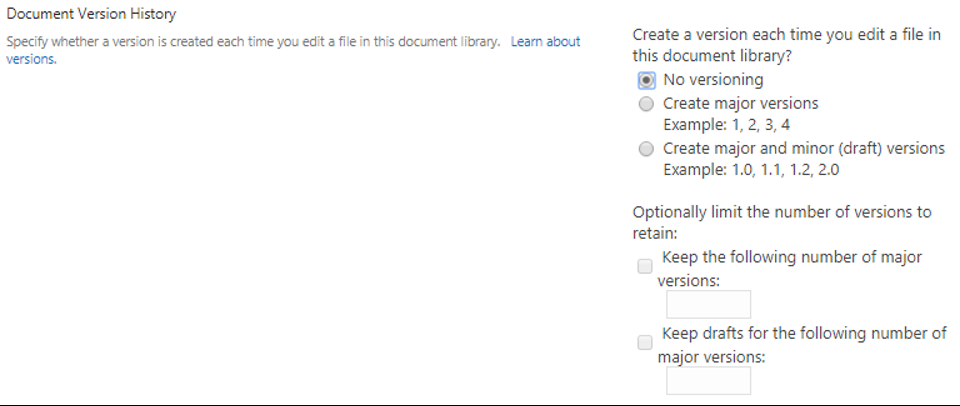This screenshot has width=960, height=406.
Task: Click 'Optionally limit the number of versions' text
Action: (x=781, y=212)
